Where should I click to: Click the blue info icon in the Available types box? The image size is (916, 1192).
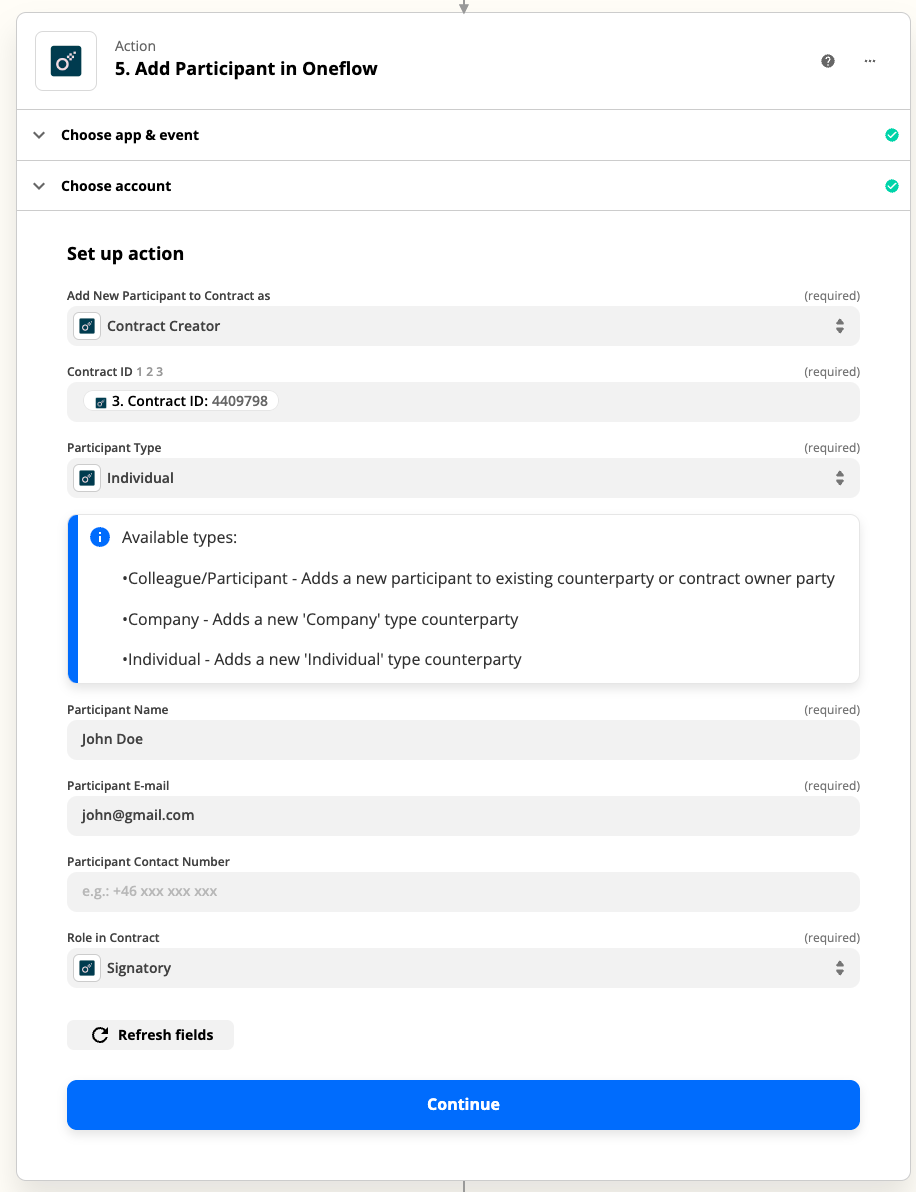coord(99,537)
